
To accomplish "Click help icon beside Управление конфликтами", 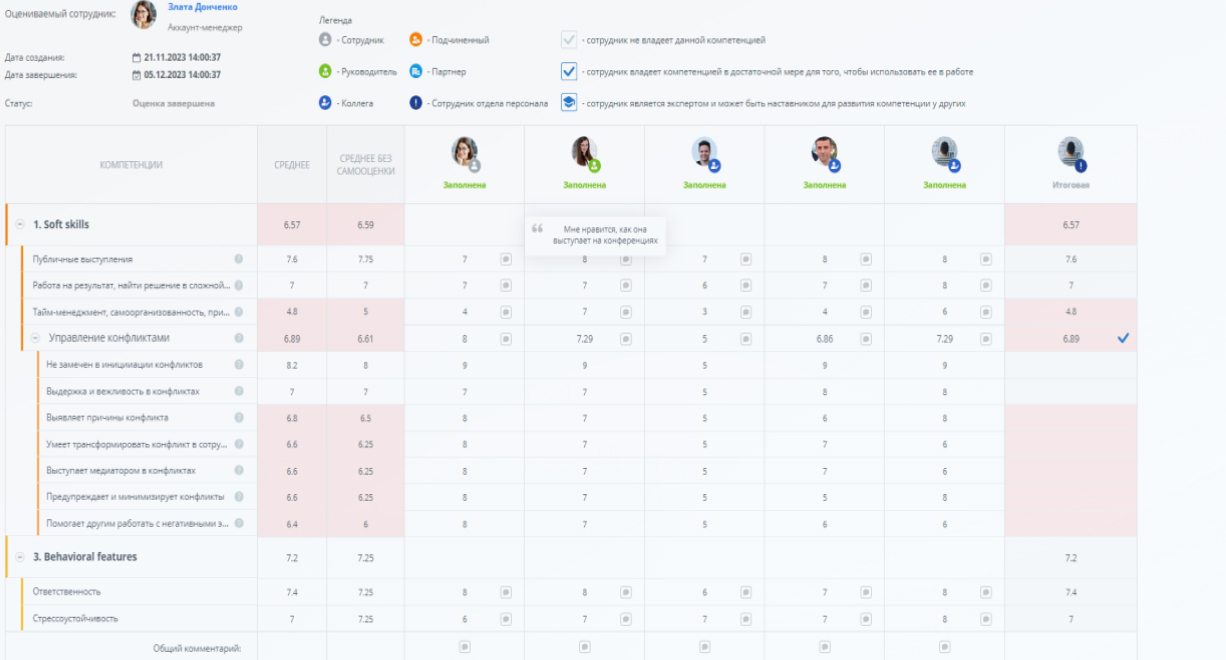I will coord(239,338).
